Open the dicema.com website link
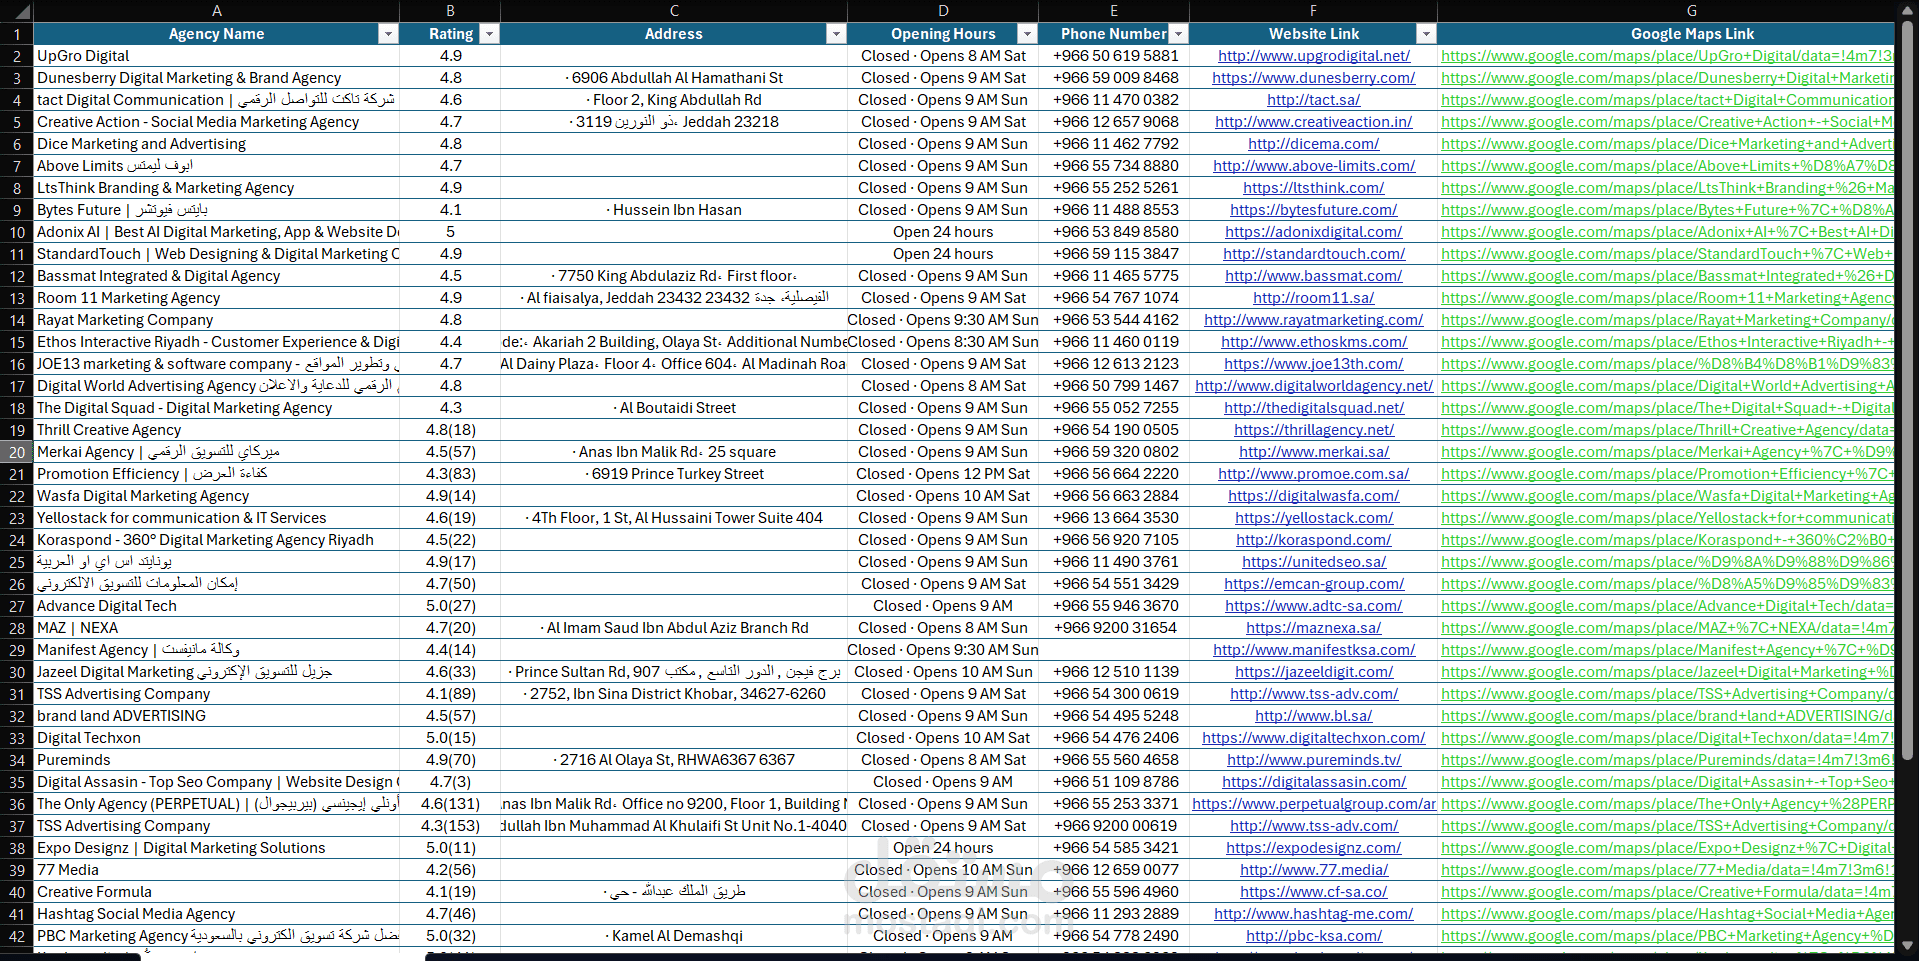The width and height of the screenshot is (1919, 961). [x=1314, y=144]
